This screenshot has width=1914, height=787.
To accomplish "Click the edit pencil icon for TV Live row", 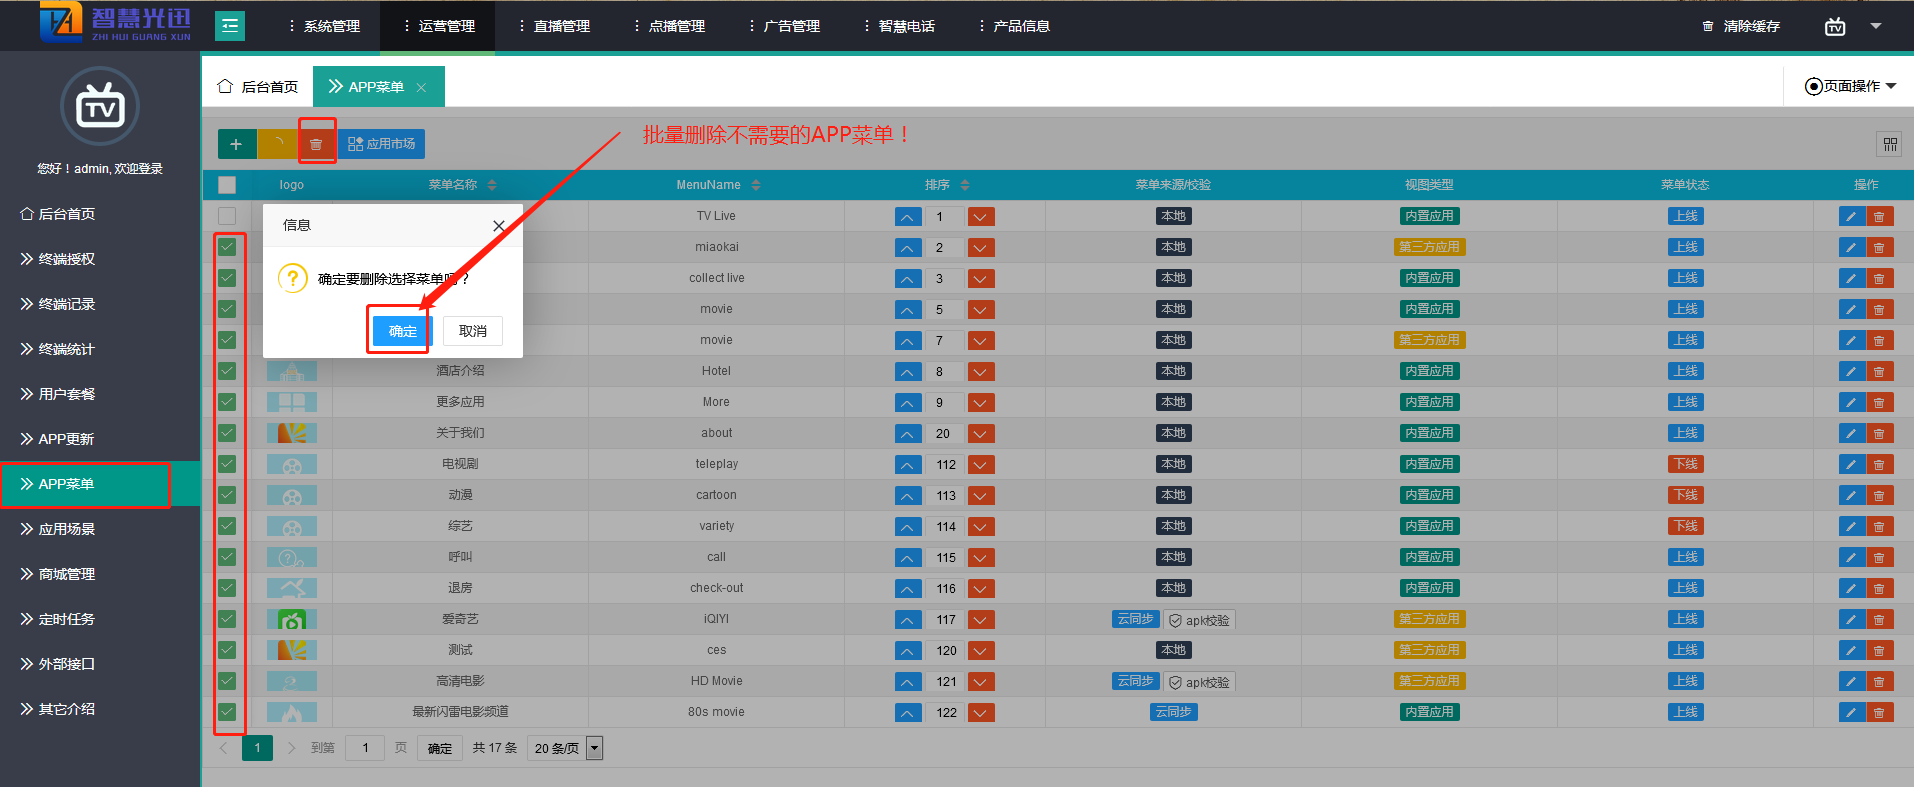I will click(1851, 217).
